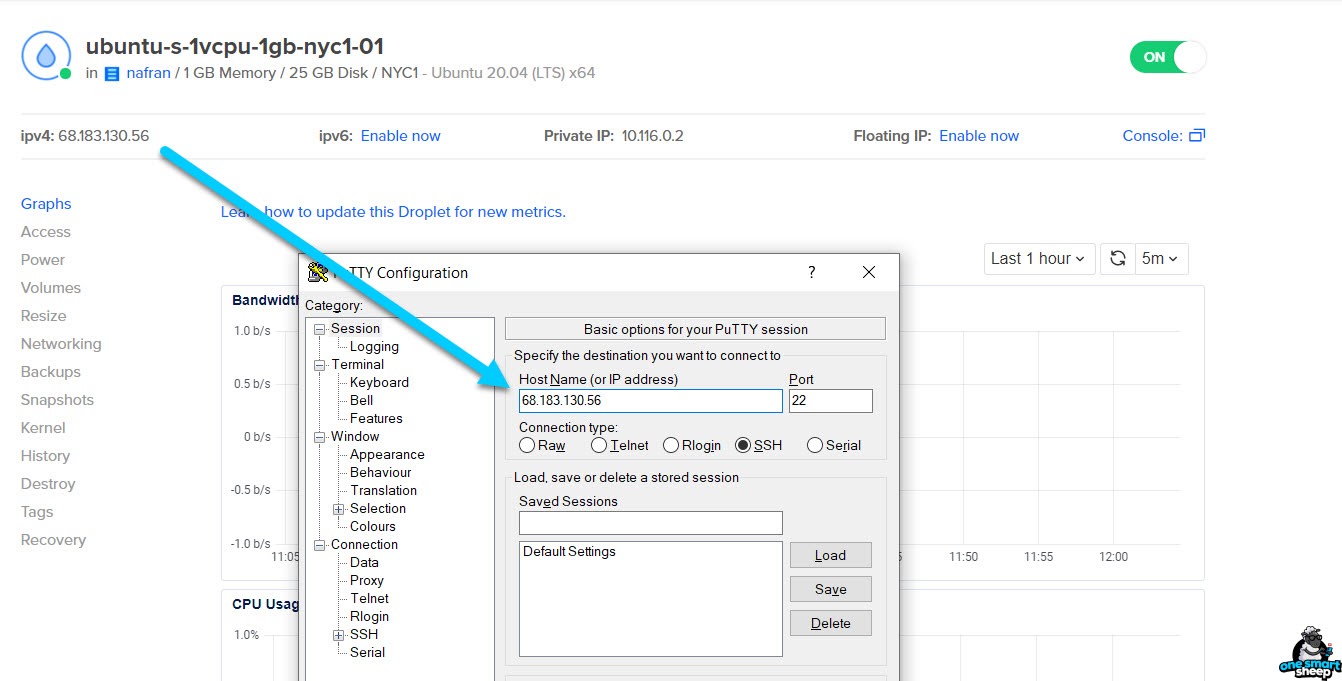The image size is (1342, 681).
Task: Select Features in the category tree
Action: [x=376, y=419]
